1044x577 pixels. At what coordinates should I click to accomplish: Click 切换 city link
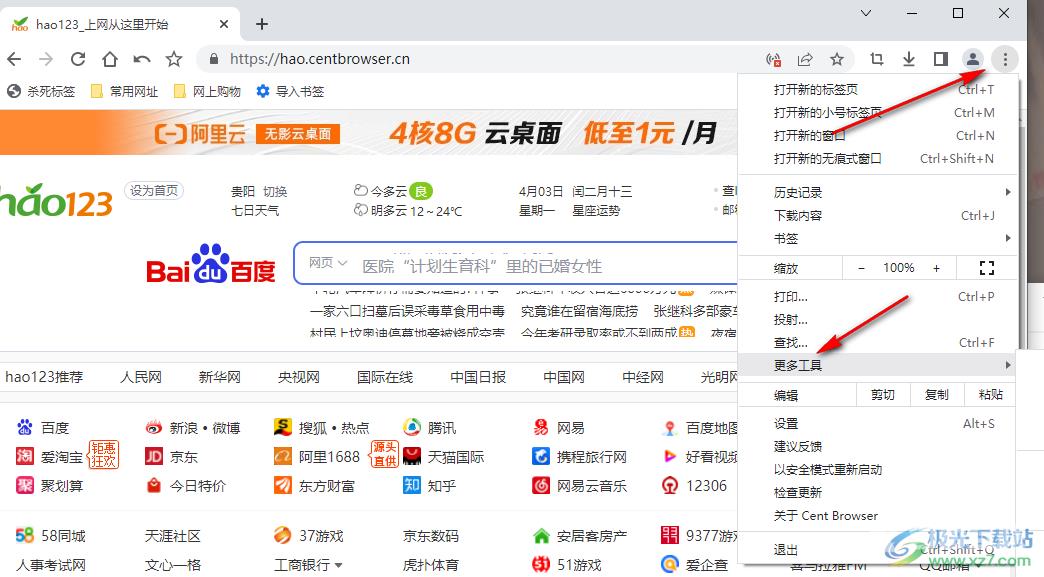coord(275,192)
